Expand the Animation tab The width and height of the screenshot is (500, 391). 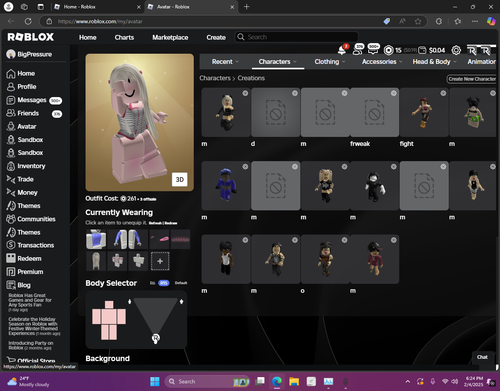pos(481,62)
